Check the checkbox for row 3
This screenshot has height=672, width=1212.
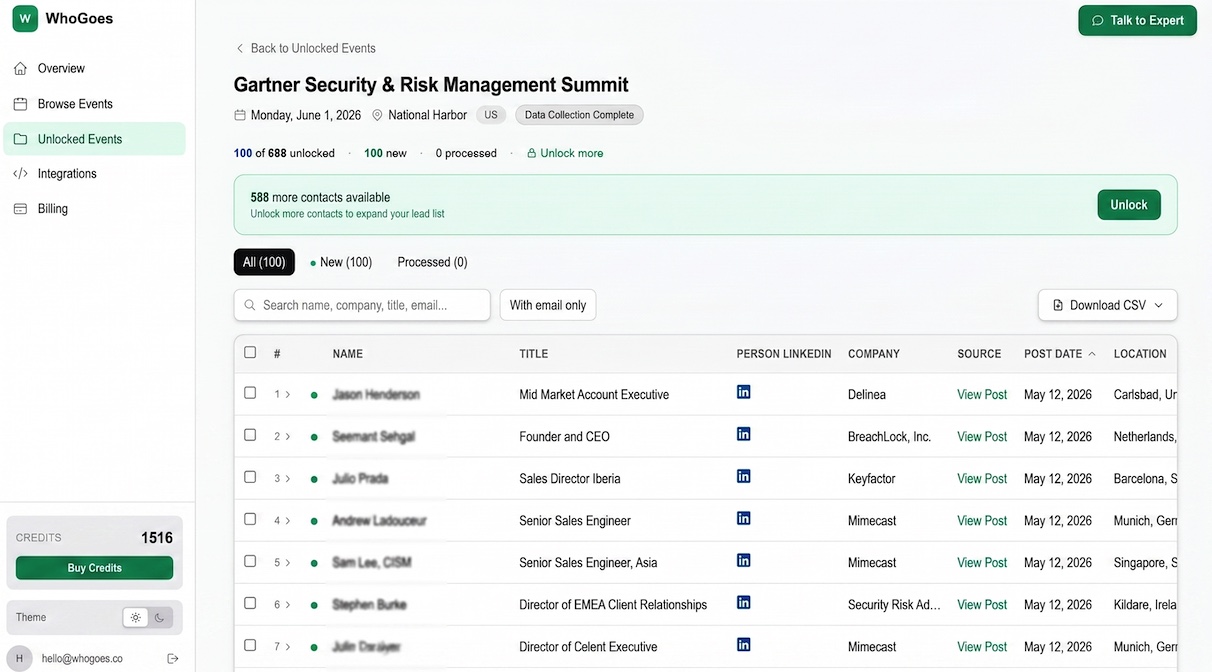point(250,477)
